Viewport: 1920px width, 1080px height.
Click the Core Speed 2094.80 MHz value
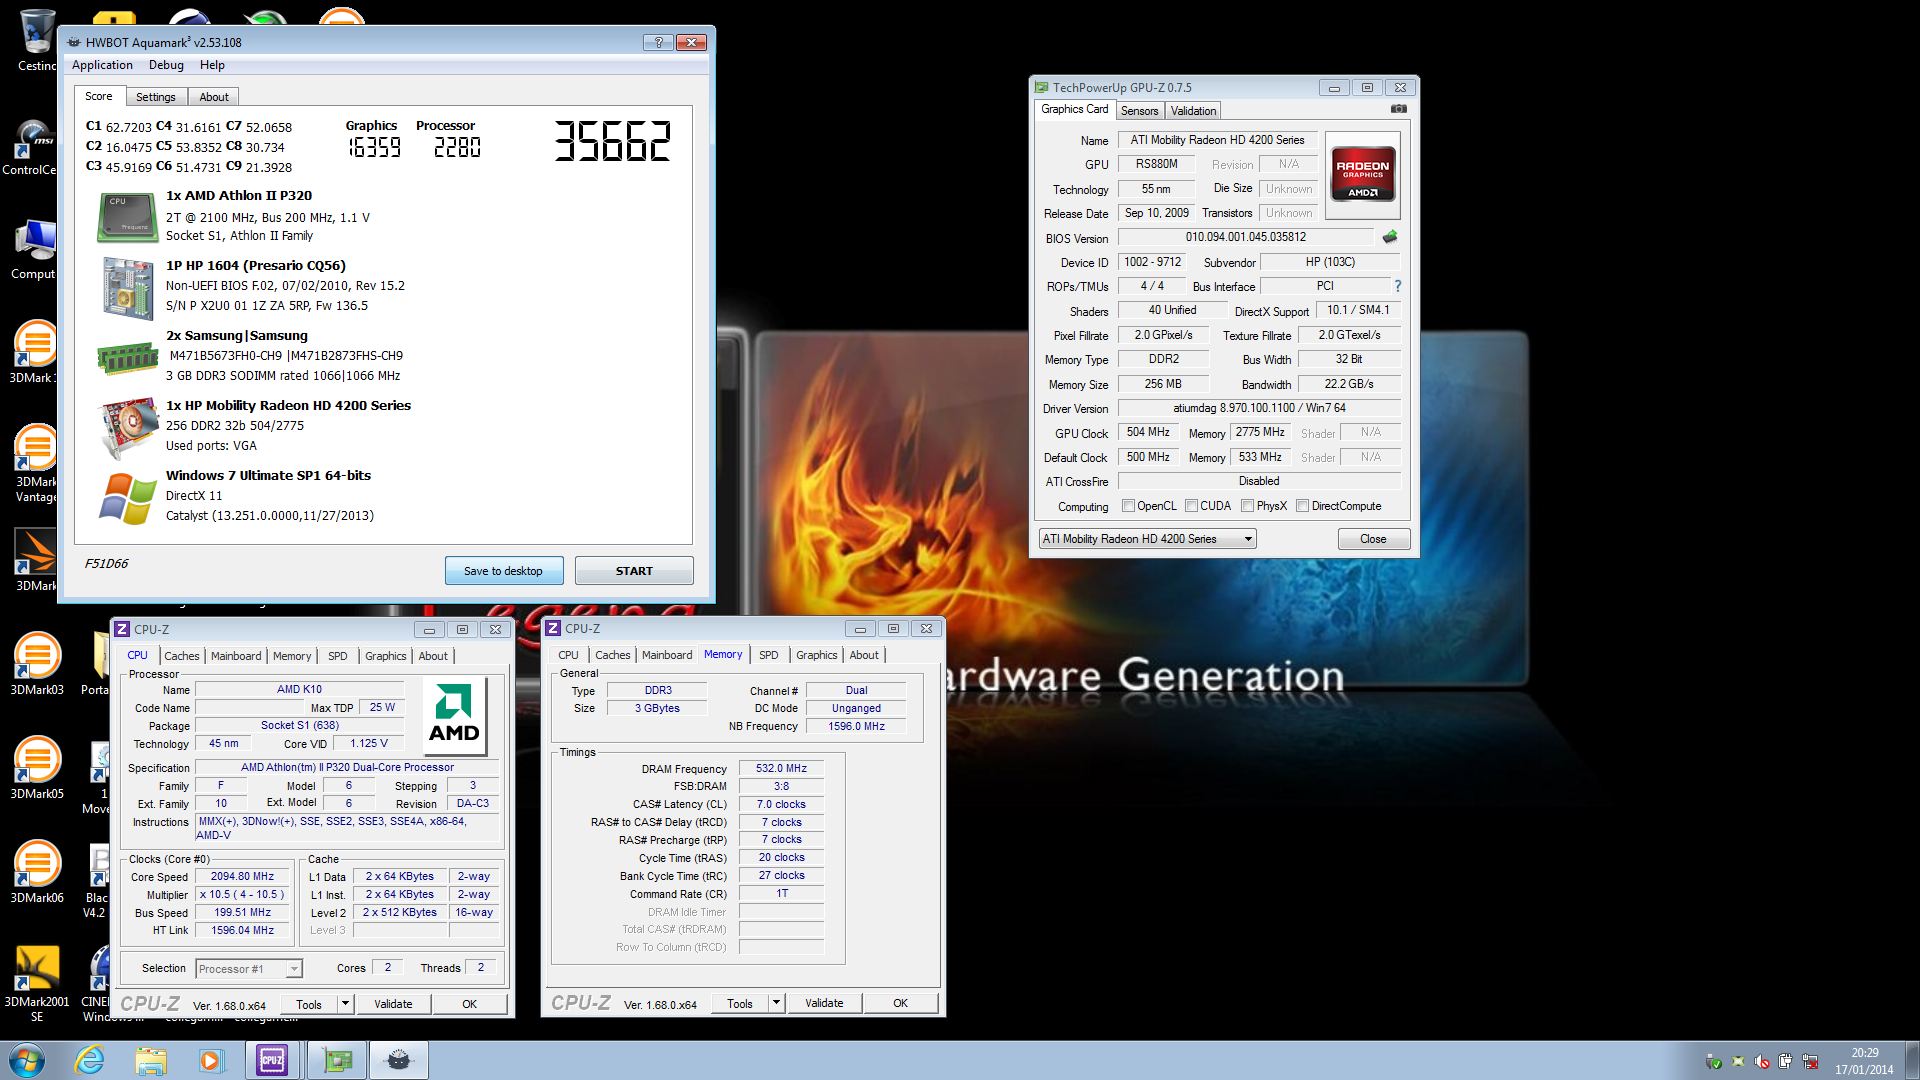tap(242, 877)
